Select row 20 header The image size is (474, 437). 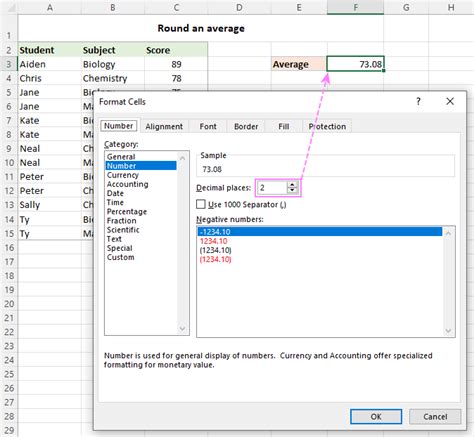coord(9,304)
